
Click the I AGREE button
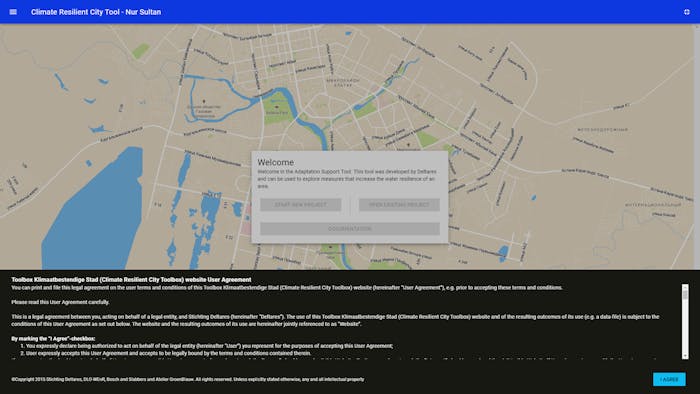[x=669, y=379]
